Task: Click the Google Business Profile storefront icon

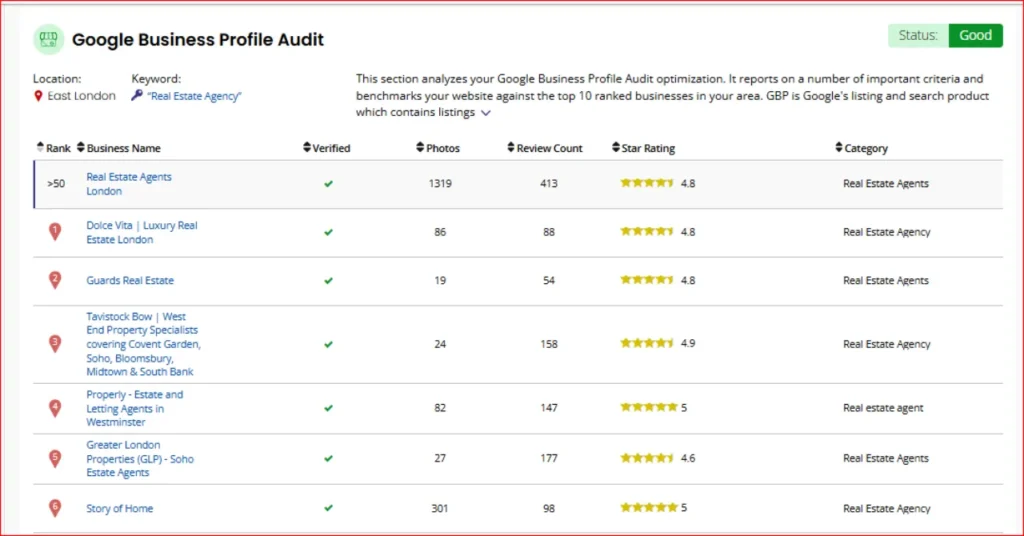Action: (x=48, y=39)
